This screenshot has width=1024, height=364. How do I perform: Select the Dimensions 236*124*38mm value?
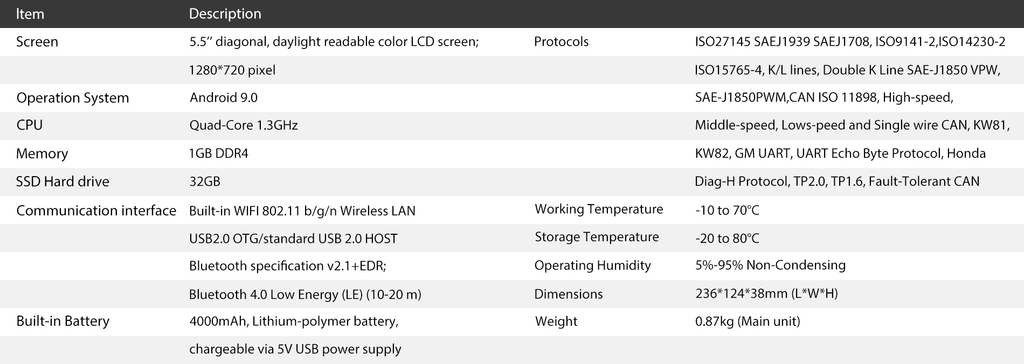(767, 294)
